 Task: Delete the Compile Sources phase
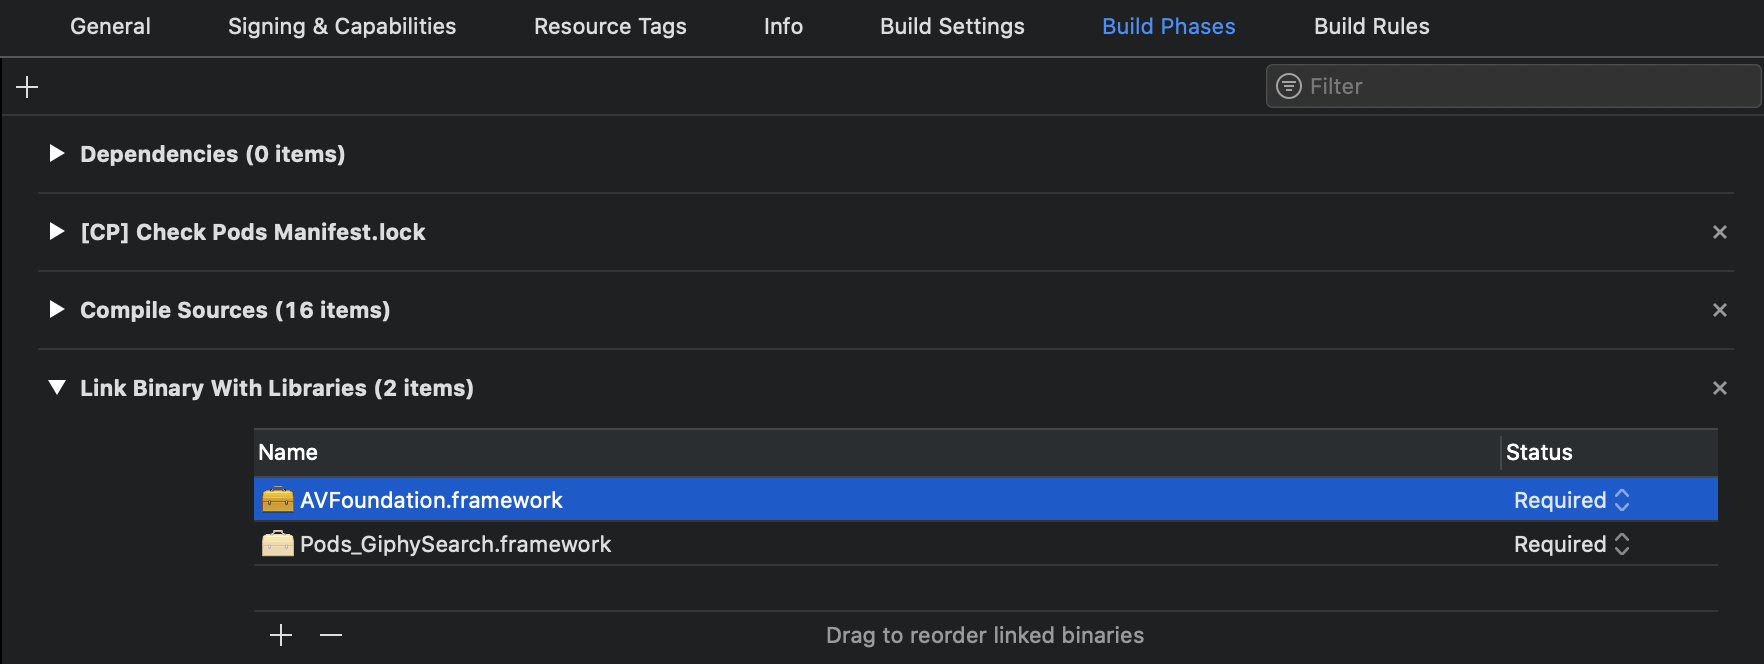click(x=1720, y=310)
